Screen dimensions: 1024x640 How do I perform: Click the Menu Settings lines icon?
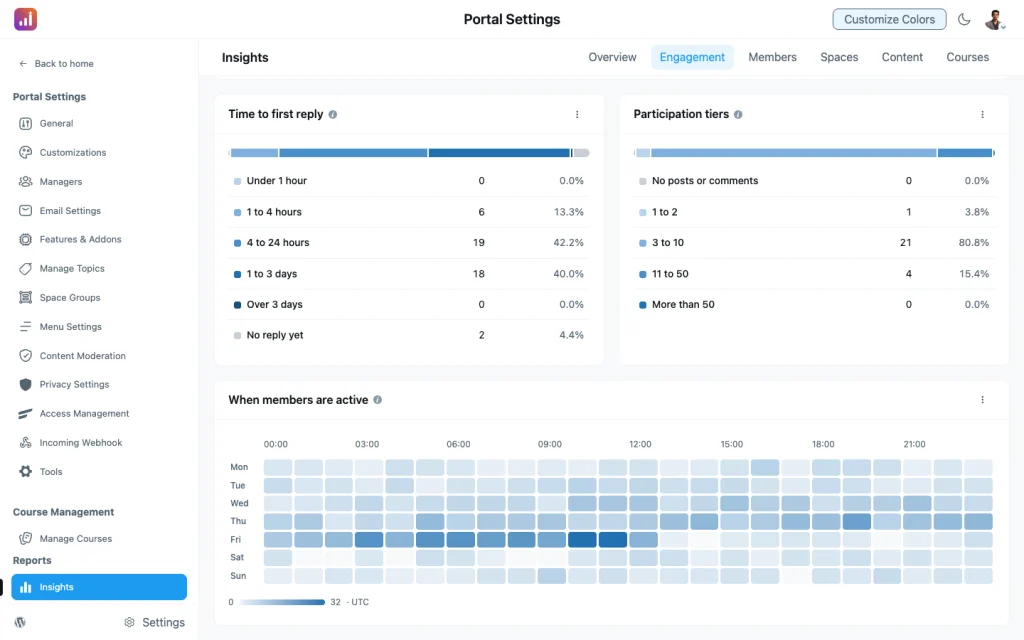point(25,327)
